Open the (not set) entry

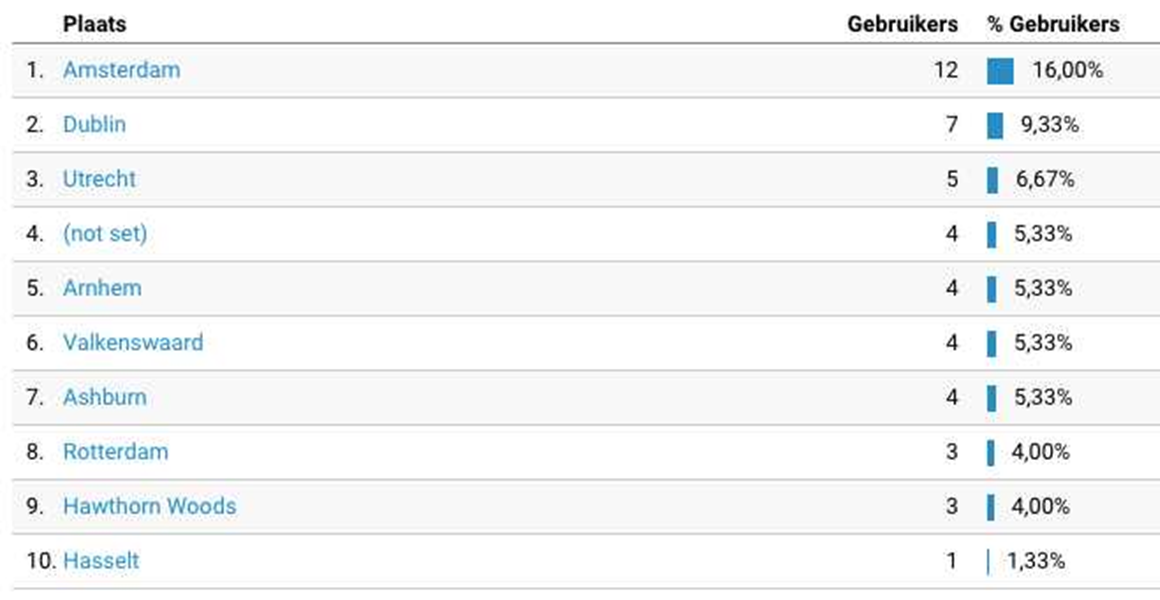click(x=104, y=234)
